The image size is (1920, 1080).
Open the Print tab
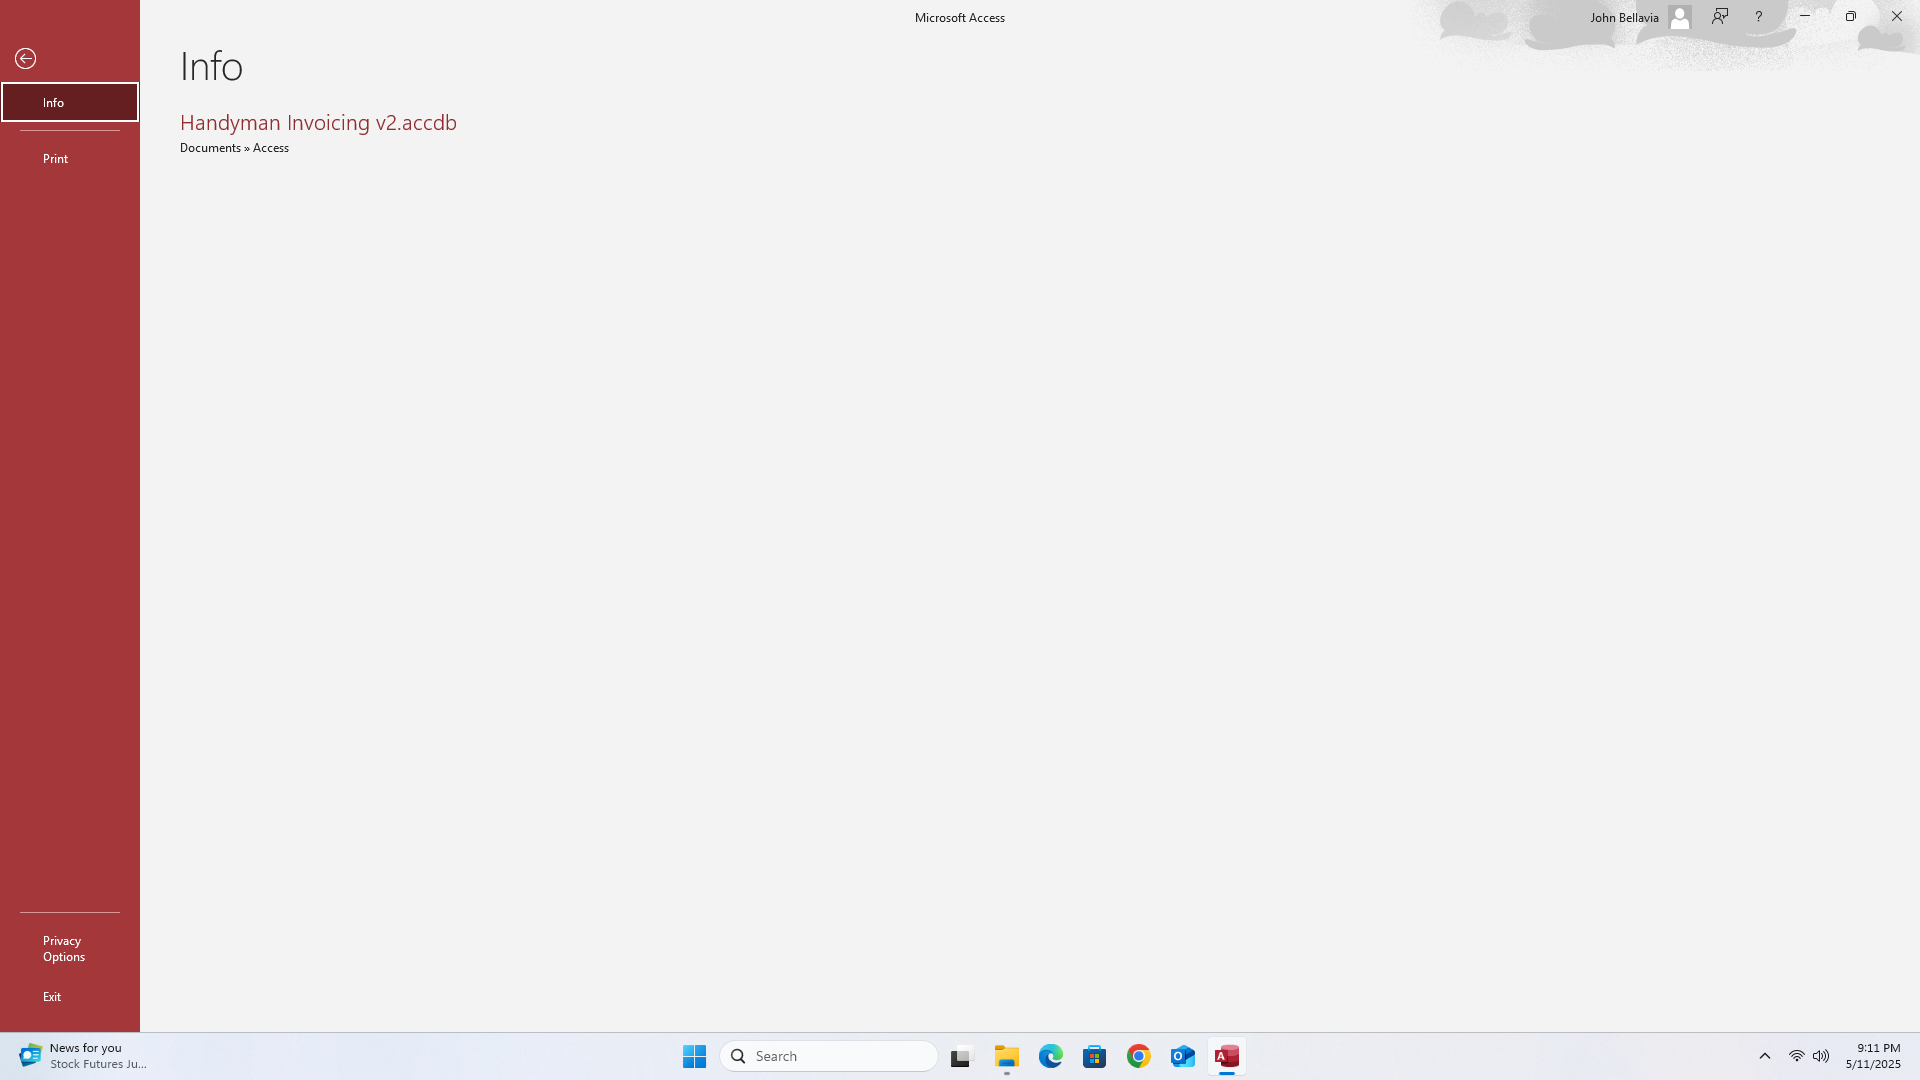pyautogui.click(x=70, y=158)
